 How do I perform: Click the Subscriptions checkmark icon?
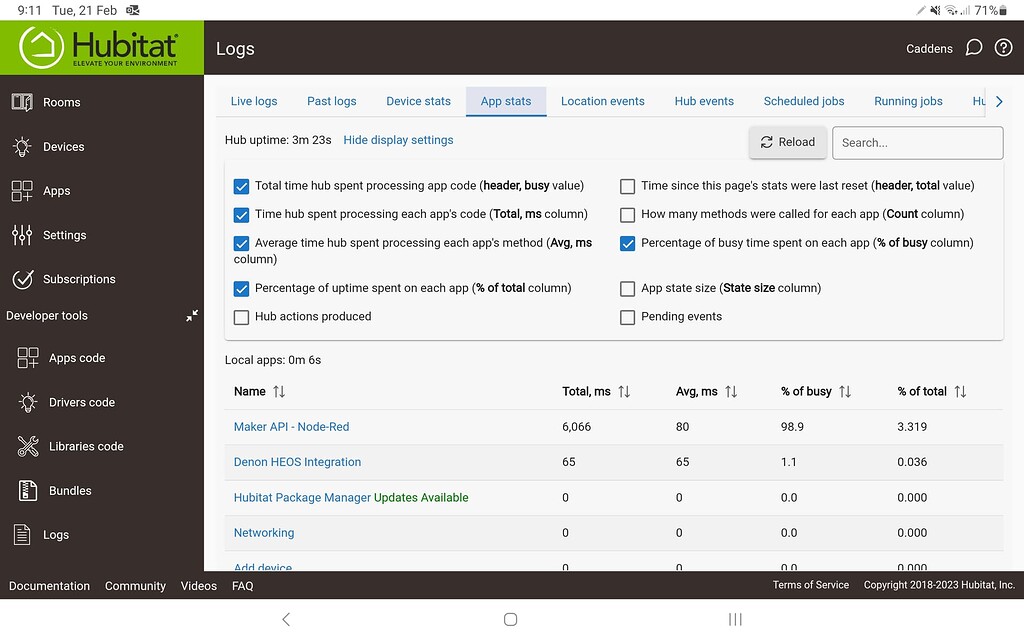(x=22, y=279)
